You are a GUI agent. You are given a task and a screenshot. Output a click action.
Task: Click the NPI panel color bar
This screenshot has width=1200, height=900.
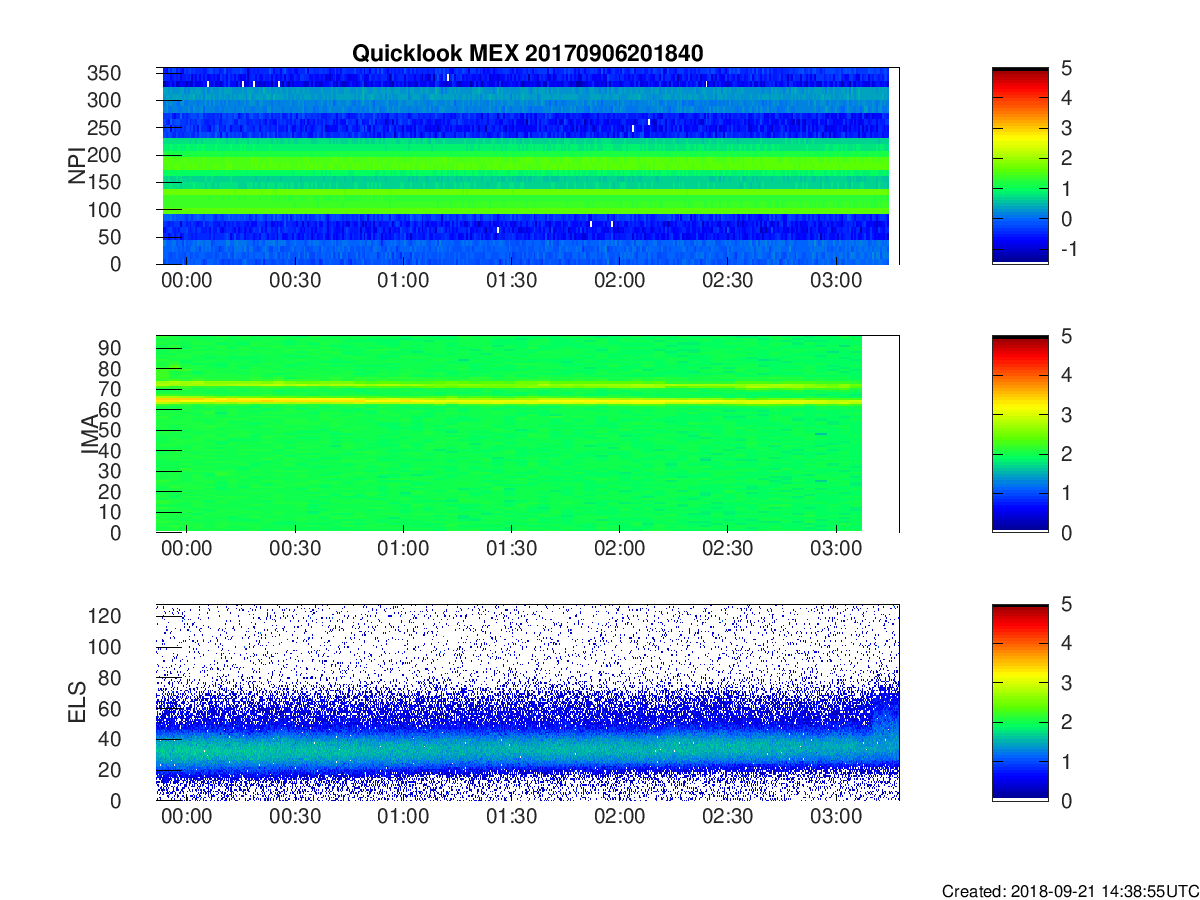(1020, 166)
